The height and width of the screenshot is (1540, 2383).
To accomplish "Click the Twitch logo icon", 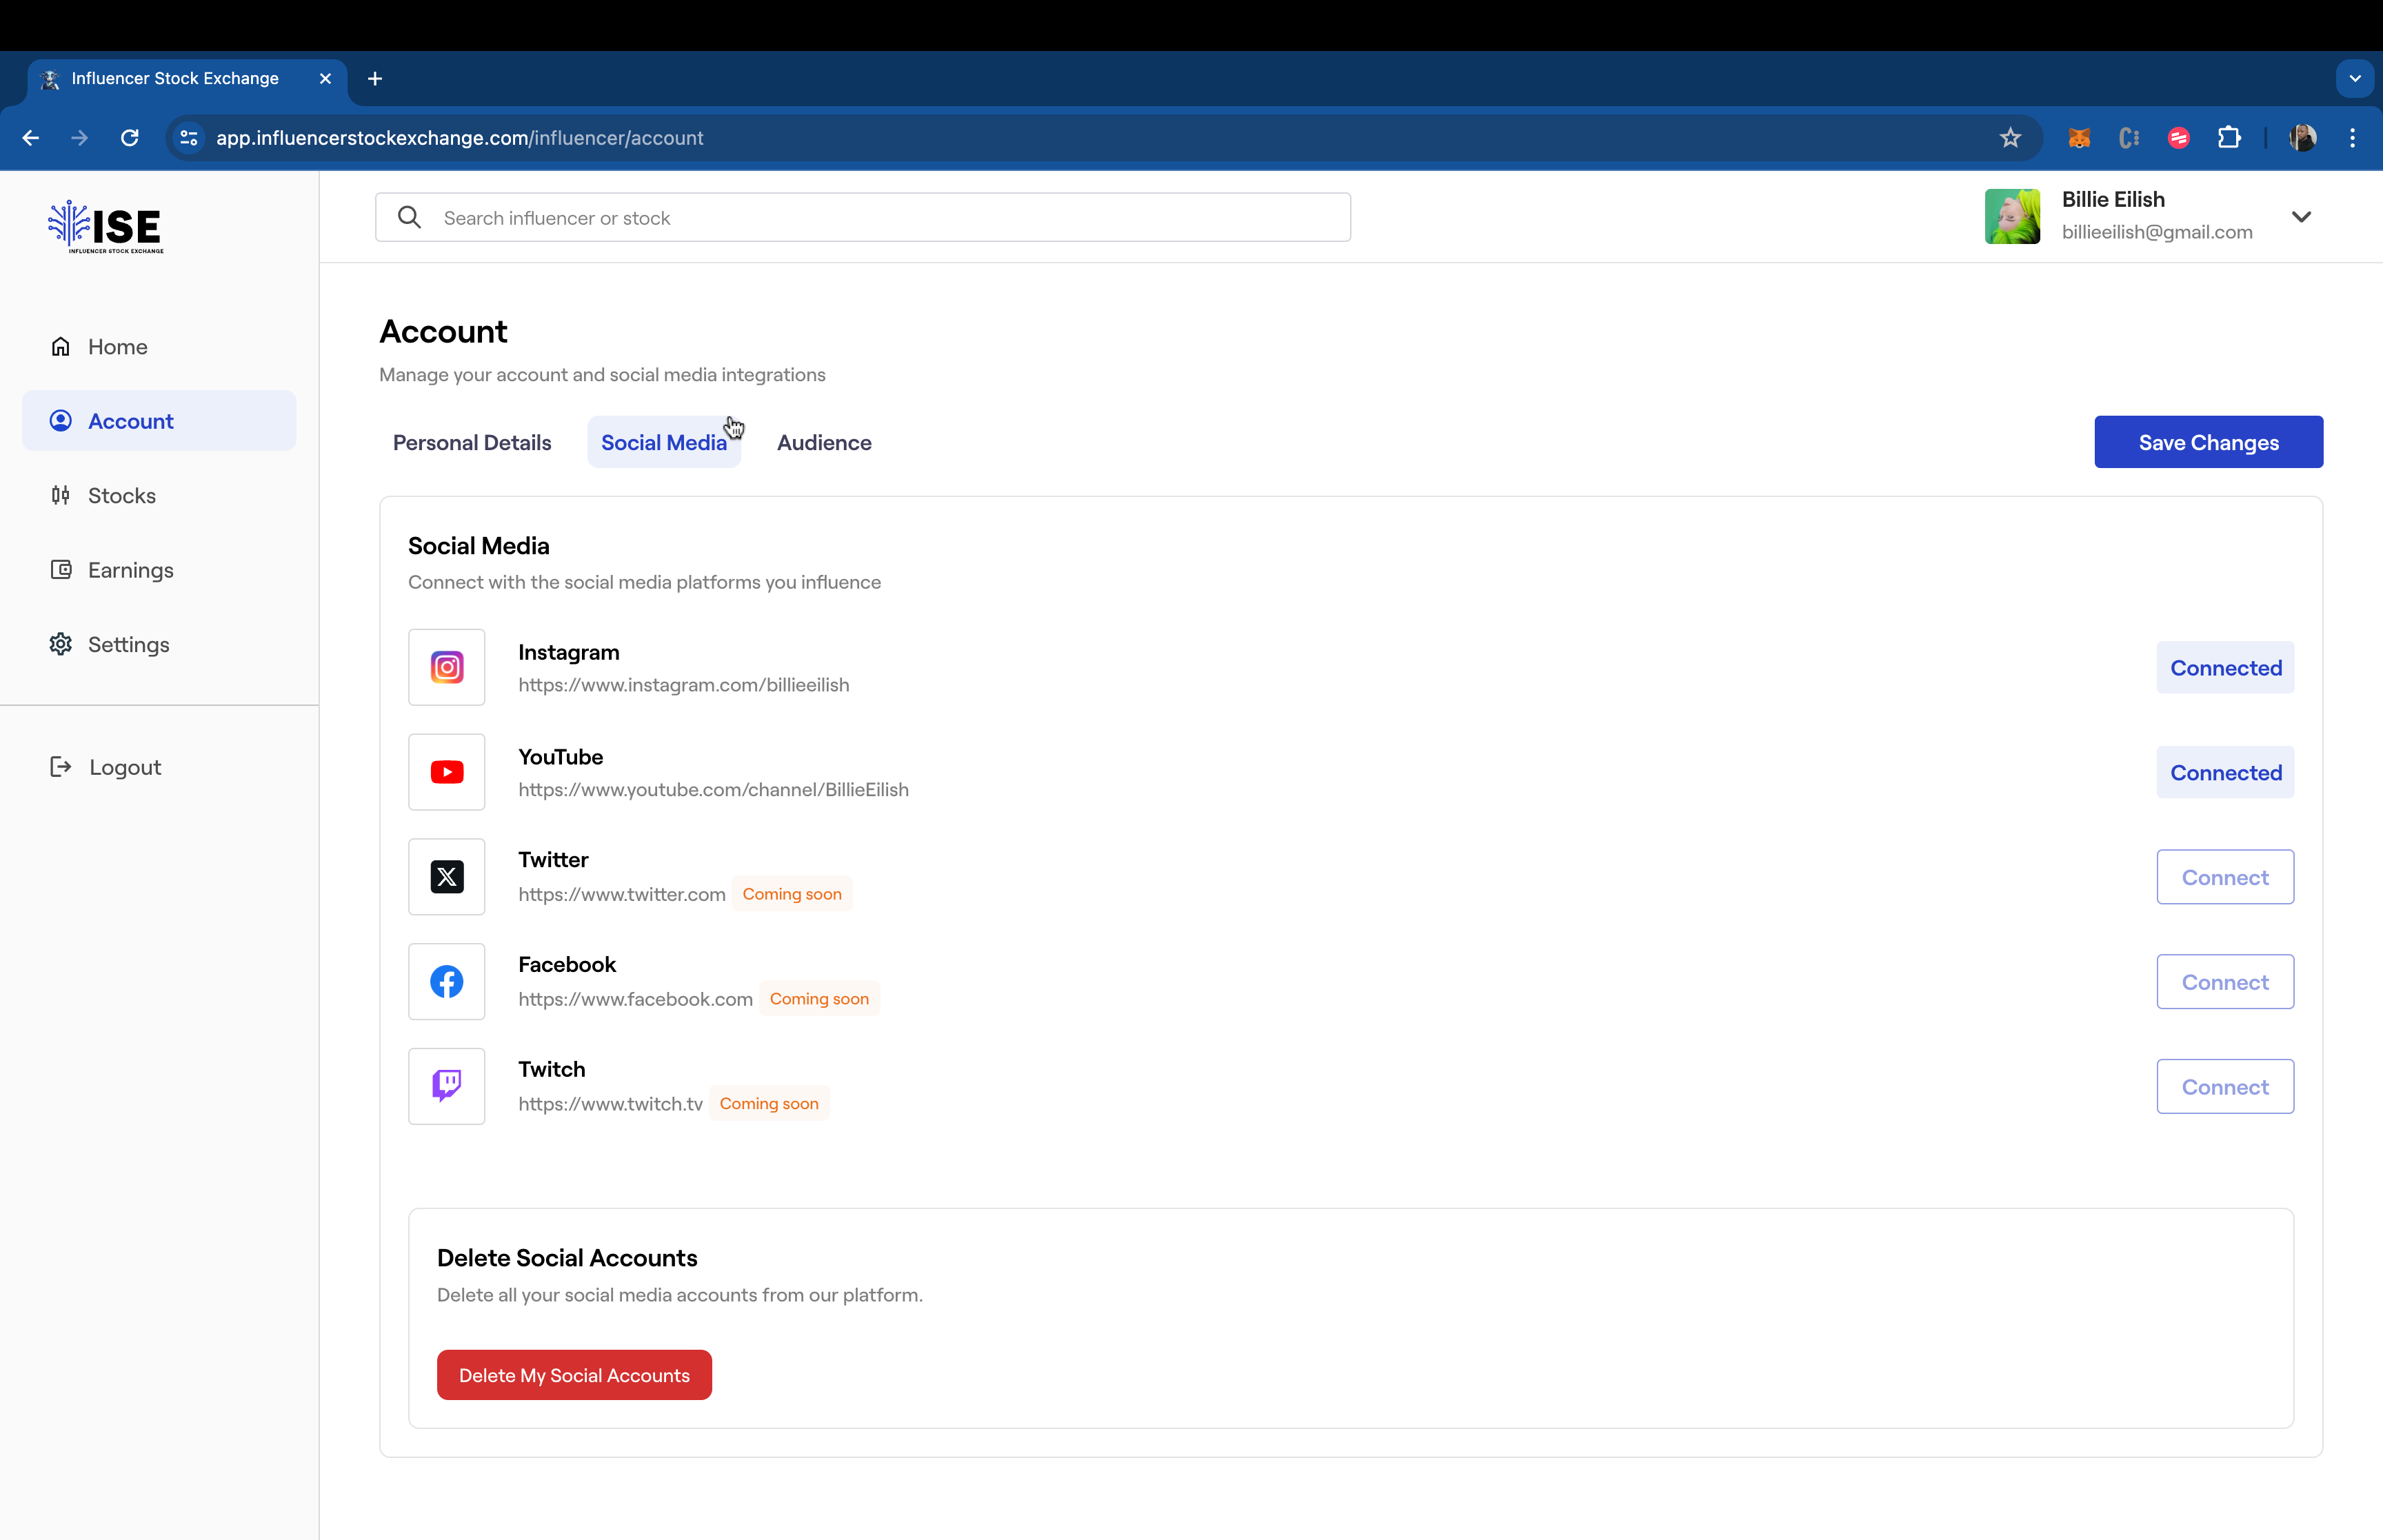I will (447, 1086).
